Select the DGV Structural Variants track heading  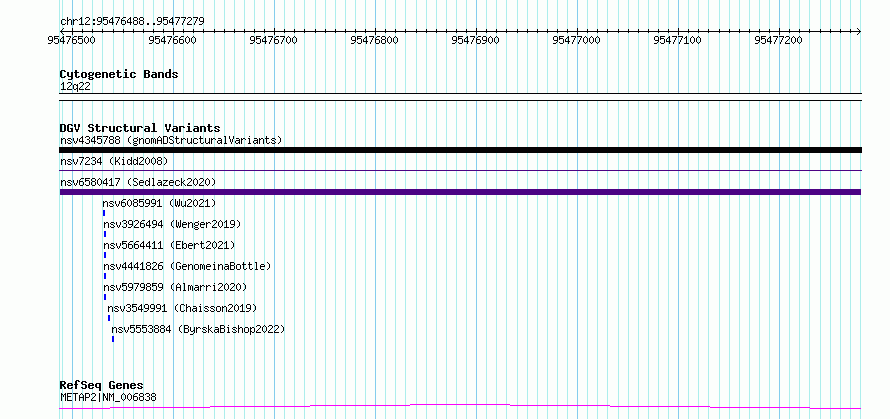point(140,128)
